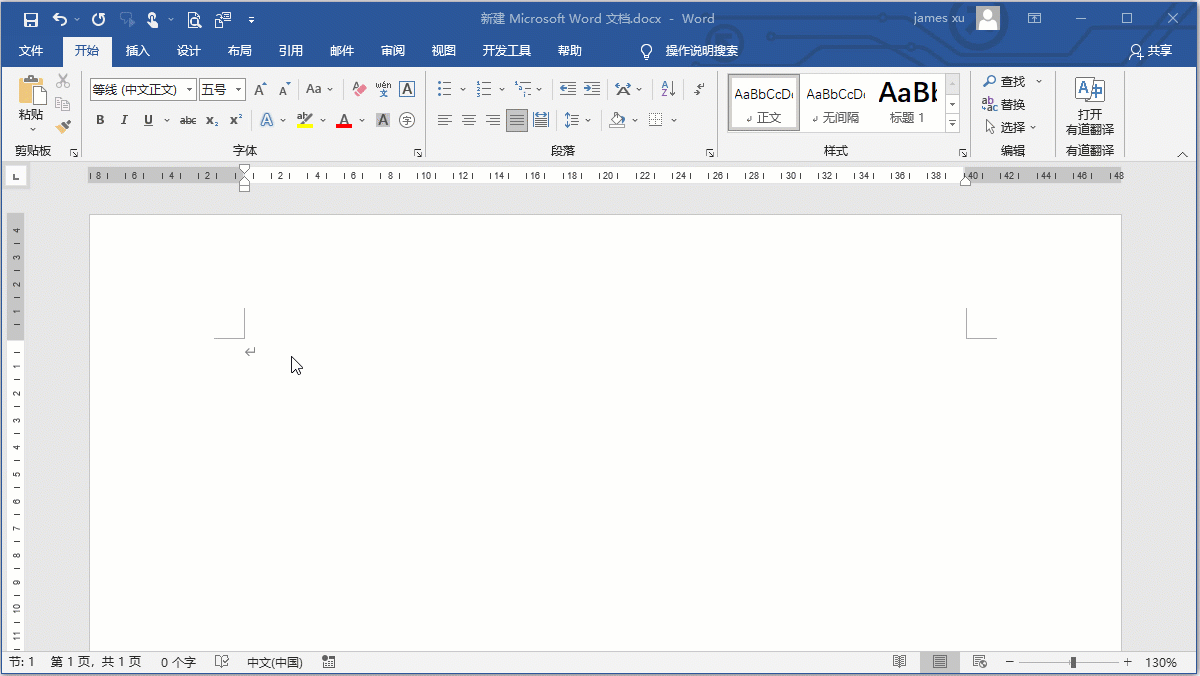This screenshot has height=676, width=1200.
Task: Click the A-Z sort icon
Action: click(x=668, y=88)
